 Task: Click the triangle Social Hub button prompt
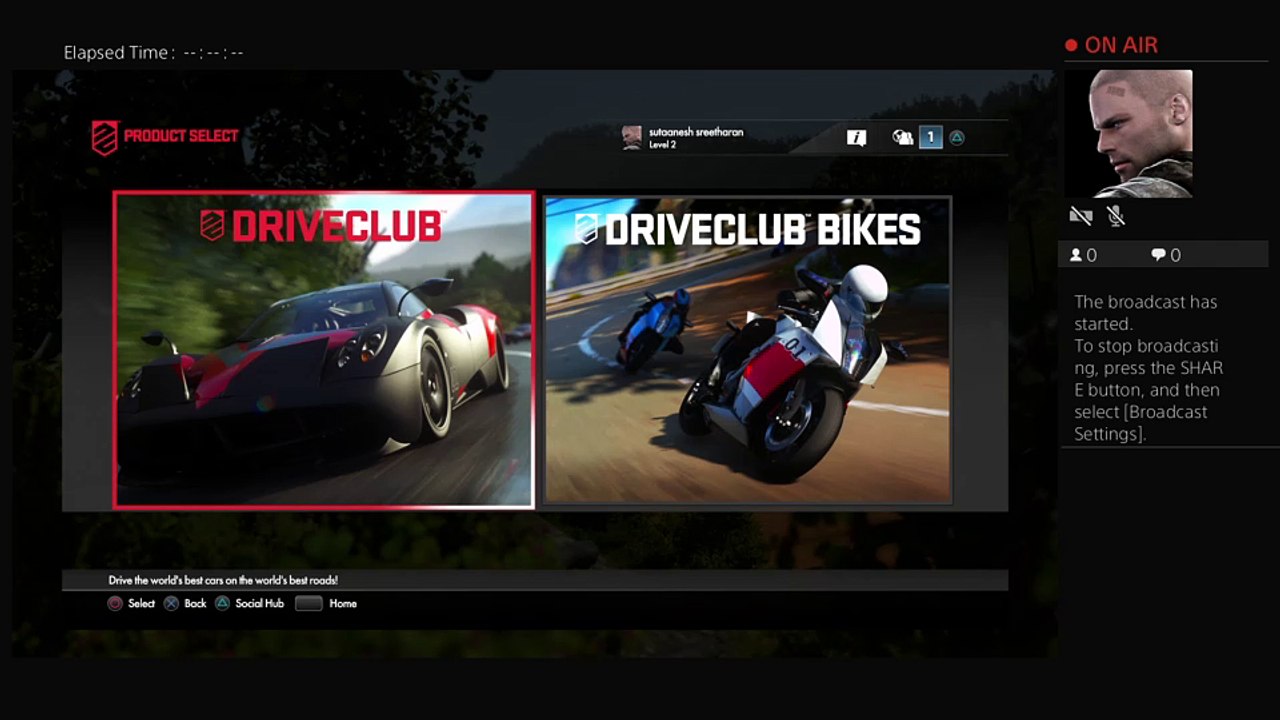(223, 604)
